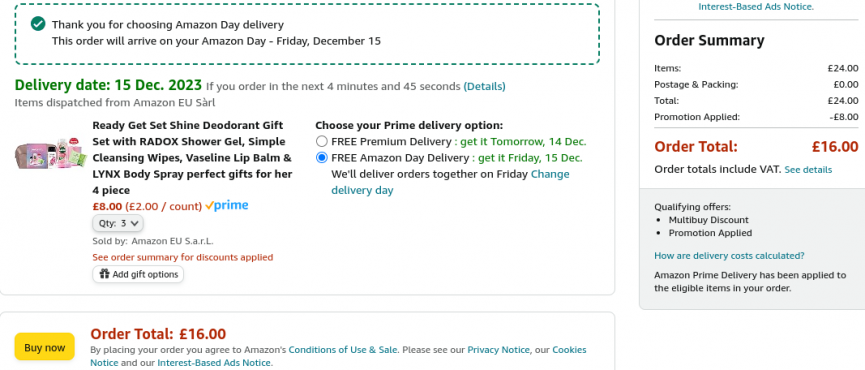865x370 pixels.
Task: Open the Qty: 3 dropdown
Action: tap(118, 223)
